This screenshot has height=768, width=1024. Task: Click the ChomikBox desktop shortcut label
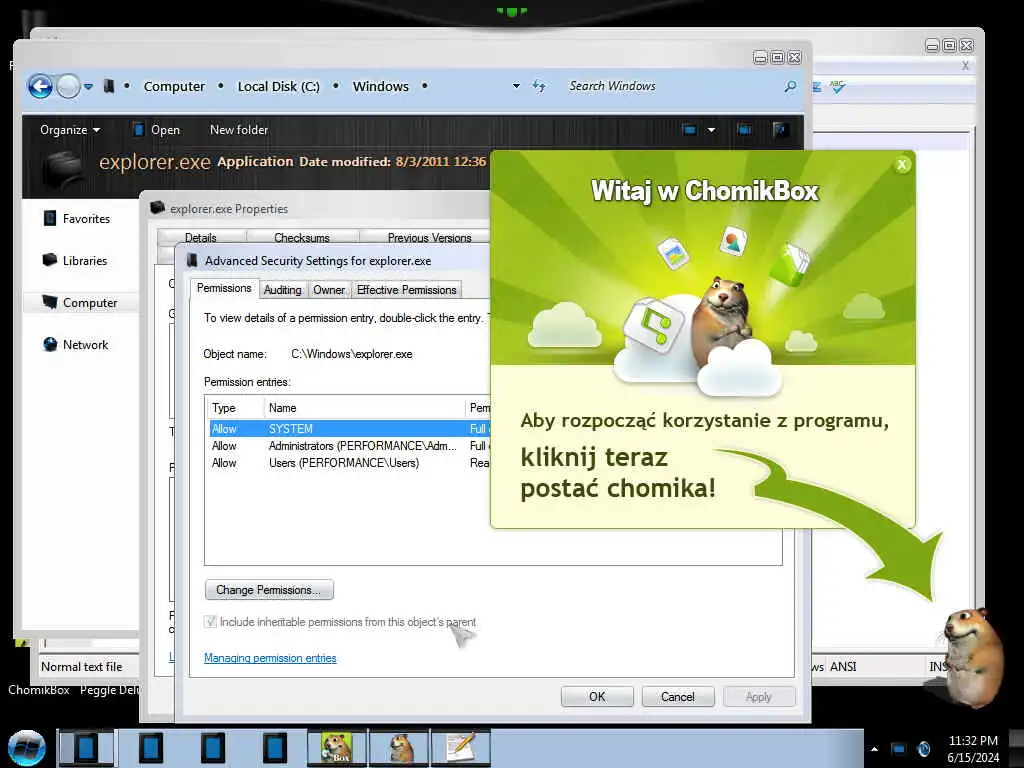[x=39, y=690]
